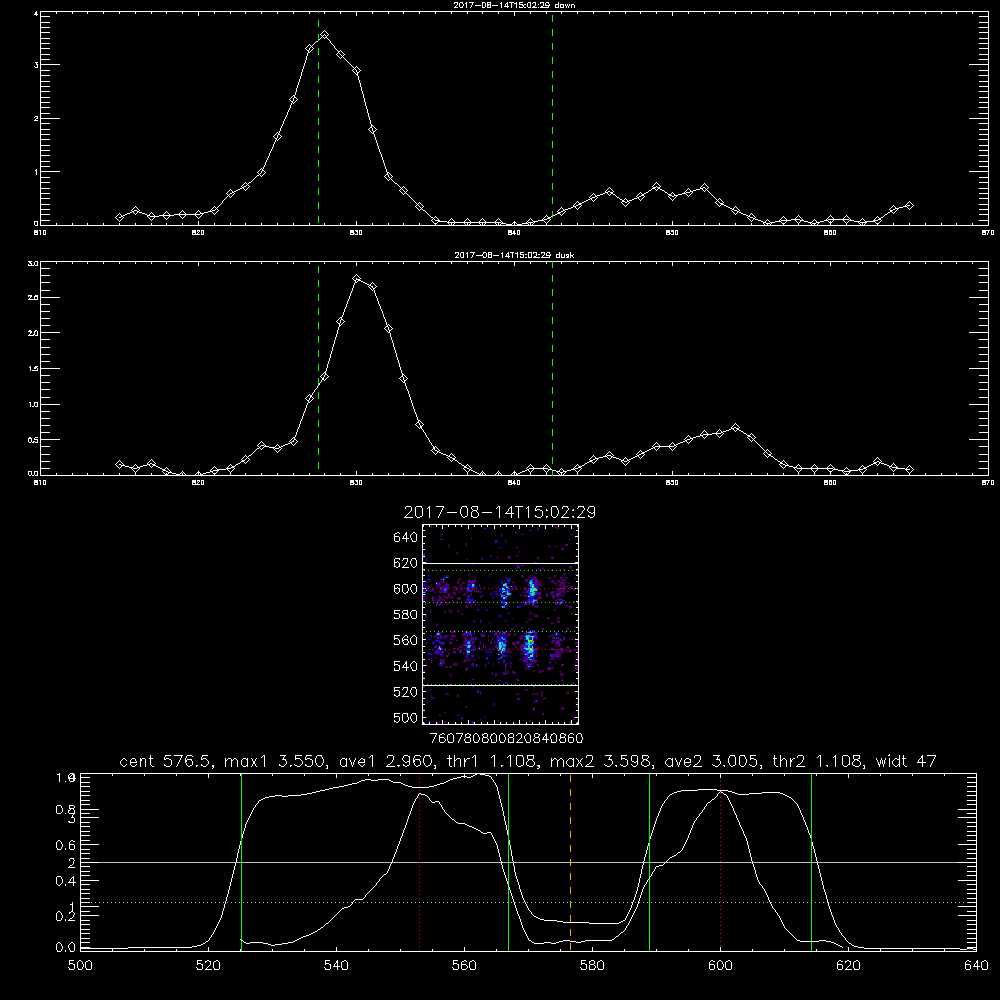1000x1000 pixels.
Task: Click the highest diamond marker on the dawn curve
Action: [325, 35]
